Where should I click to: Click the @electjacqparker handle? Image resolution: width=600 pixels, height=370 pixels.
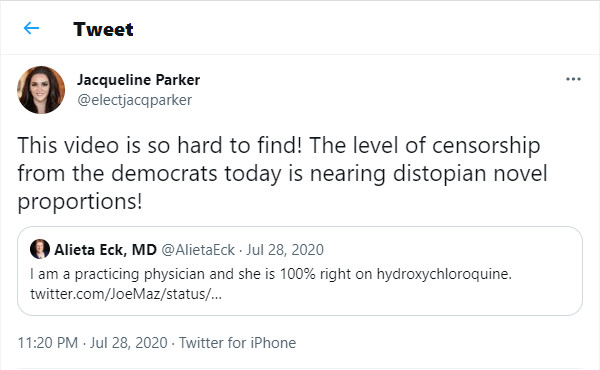click(134, 100)
